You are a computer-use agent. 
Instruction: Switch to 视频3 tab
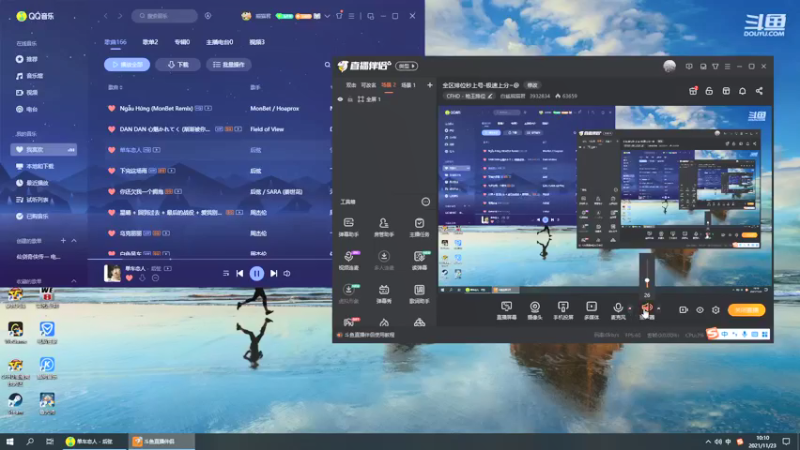(257, 42)
